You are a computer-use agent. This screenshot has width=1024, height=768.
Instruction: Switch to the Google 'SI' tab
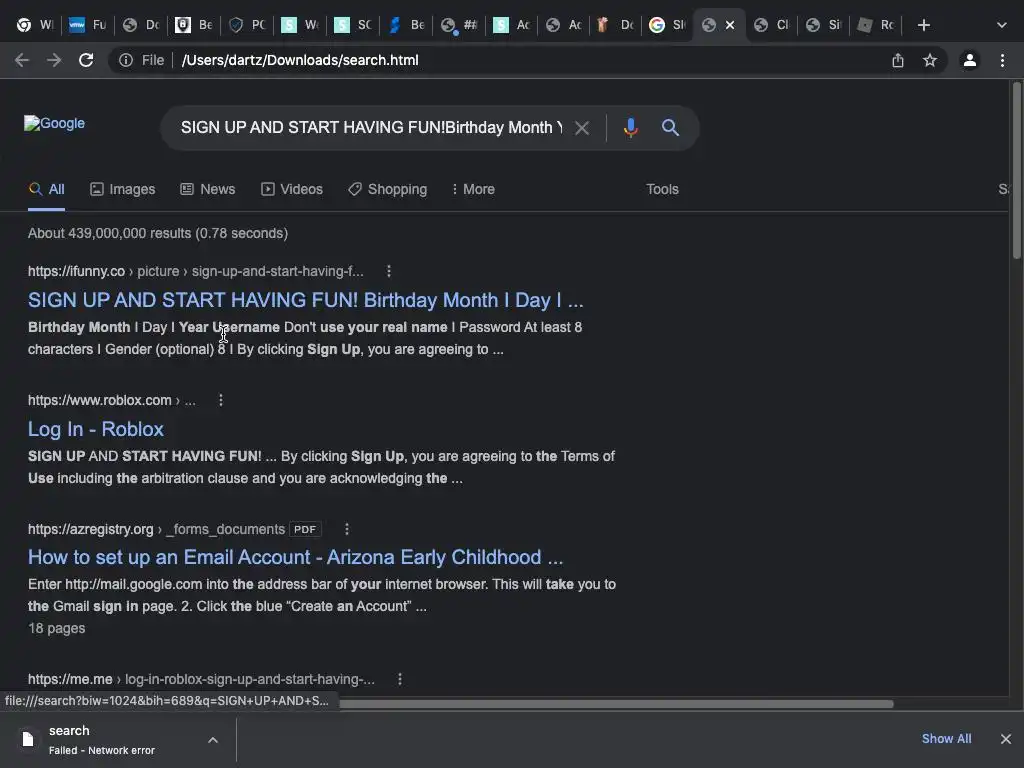coord(667,25)
